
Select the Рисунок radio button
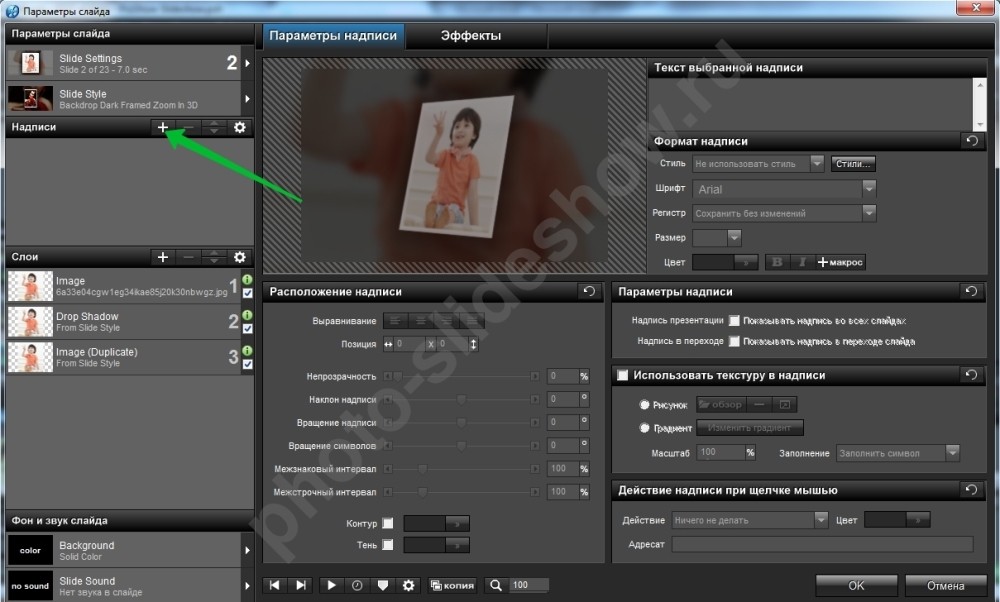(x=645, y=405)
